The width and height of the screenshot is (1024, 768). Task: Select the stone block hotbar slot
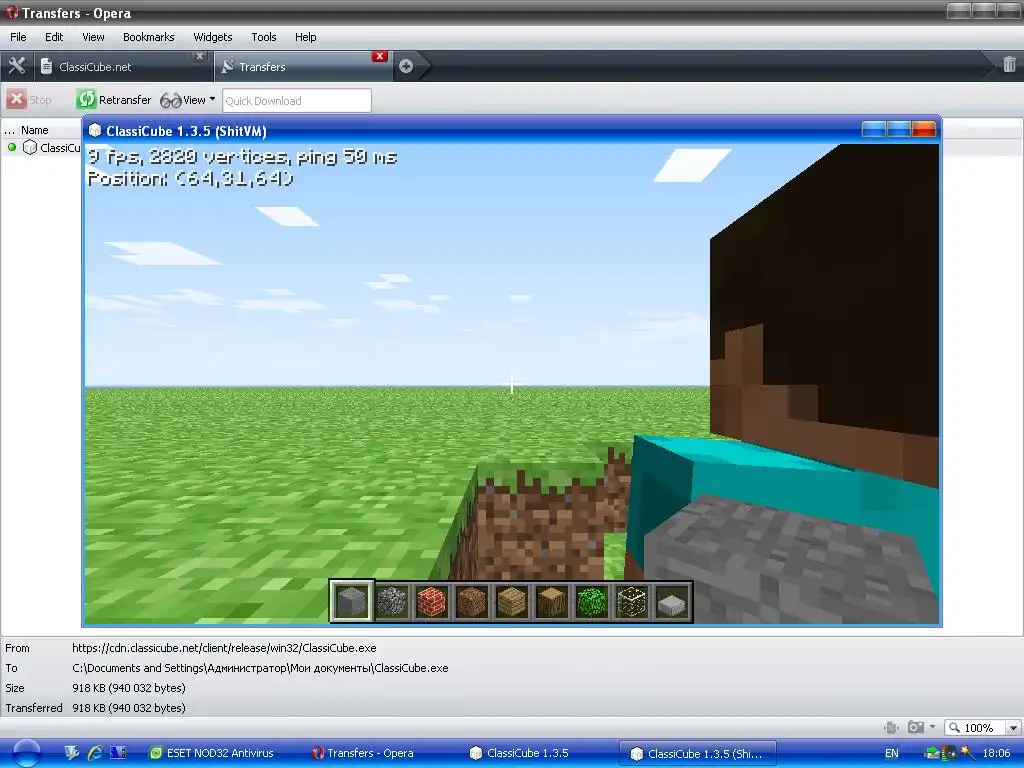[x=351, y=601]
